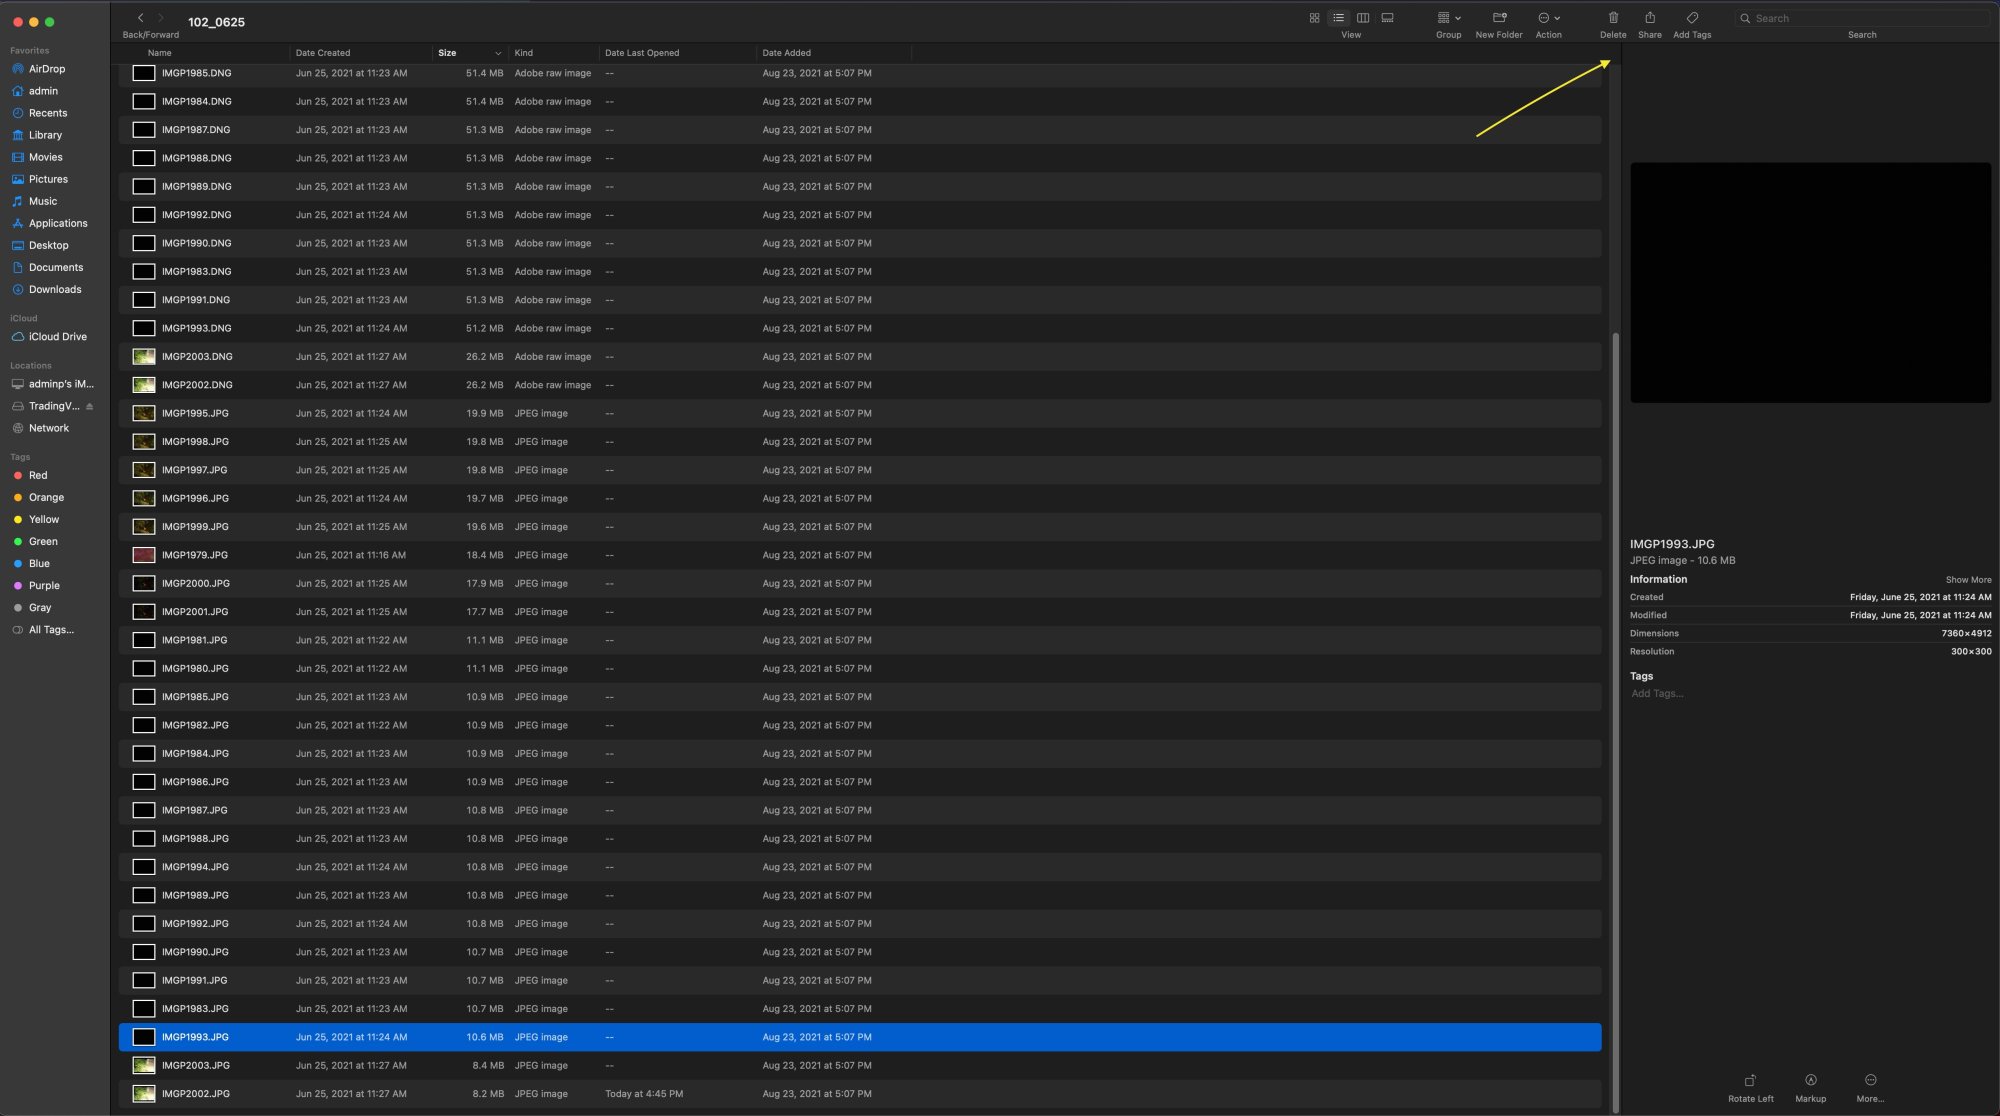The width and height of the screenshot is (2000, 1116).
Task: Open the Action menu
Action: pyautogui.click(x=1547, y=17)
